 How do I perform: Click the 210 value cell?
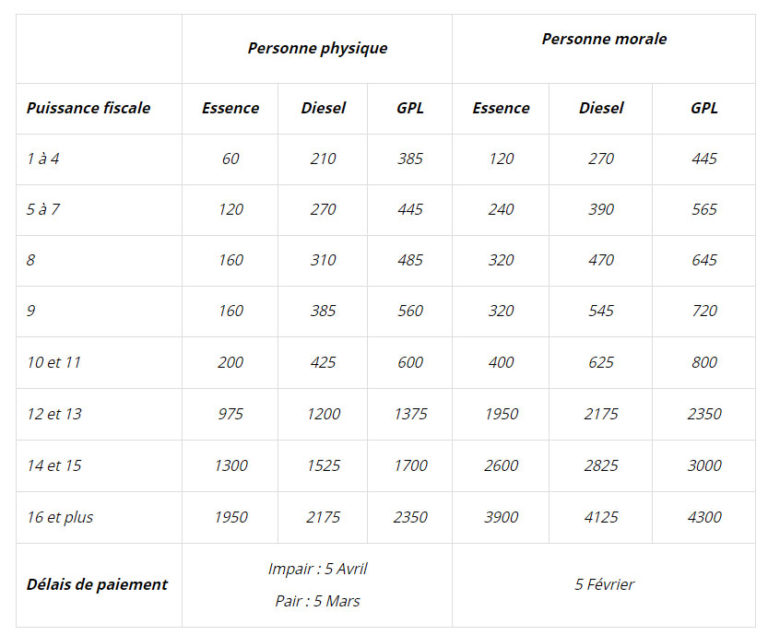click(323, 159)
